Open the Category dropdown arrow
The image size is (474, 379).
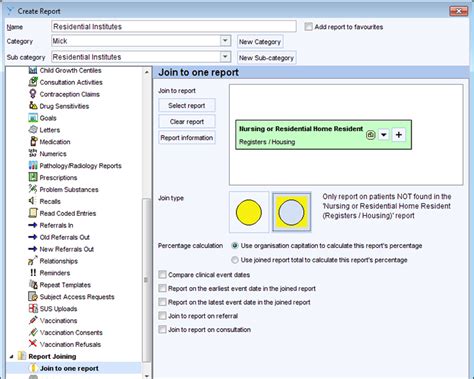click(225, 41)
